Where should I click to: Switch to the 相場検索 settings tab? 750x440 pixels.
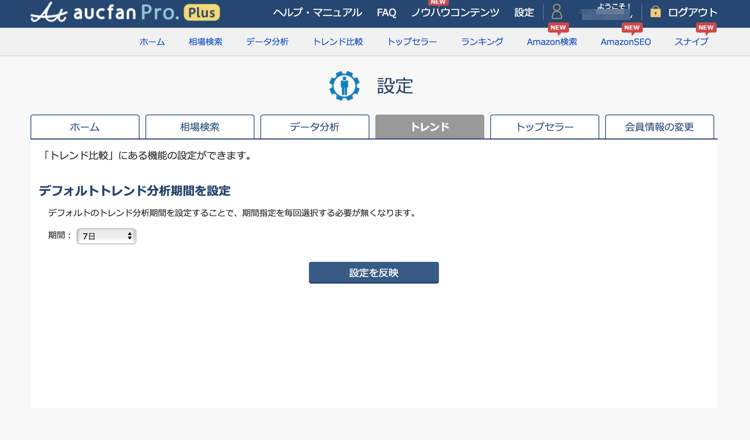click(x=200, y=127)
